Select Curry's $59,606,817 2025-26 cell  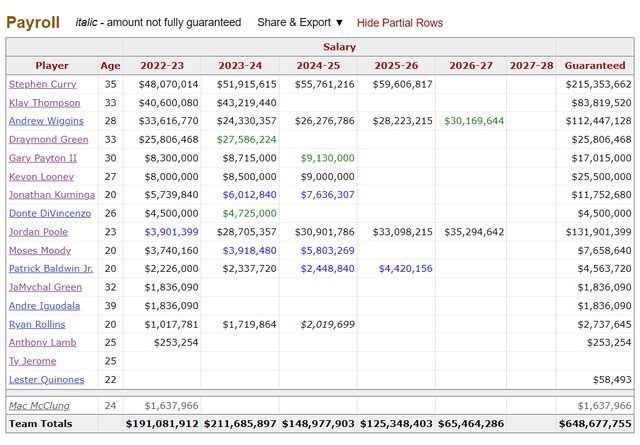[396, 85]
